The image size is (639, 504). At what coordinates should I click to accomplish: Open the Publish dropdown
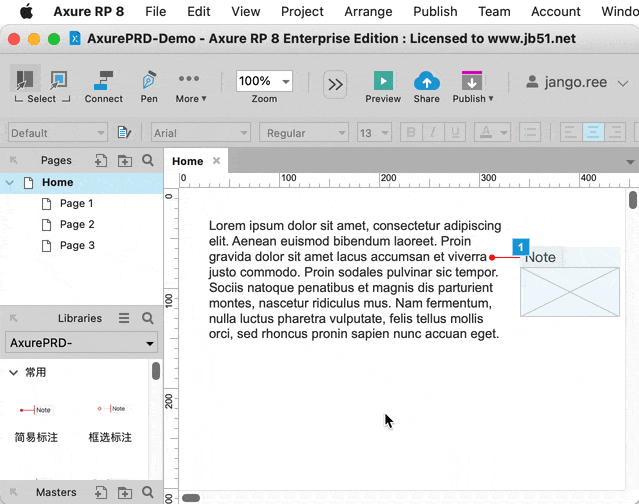473,86
